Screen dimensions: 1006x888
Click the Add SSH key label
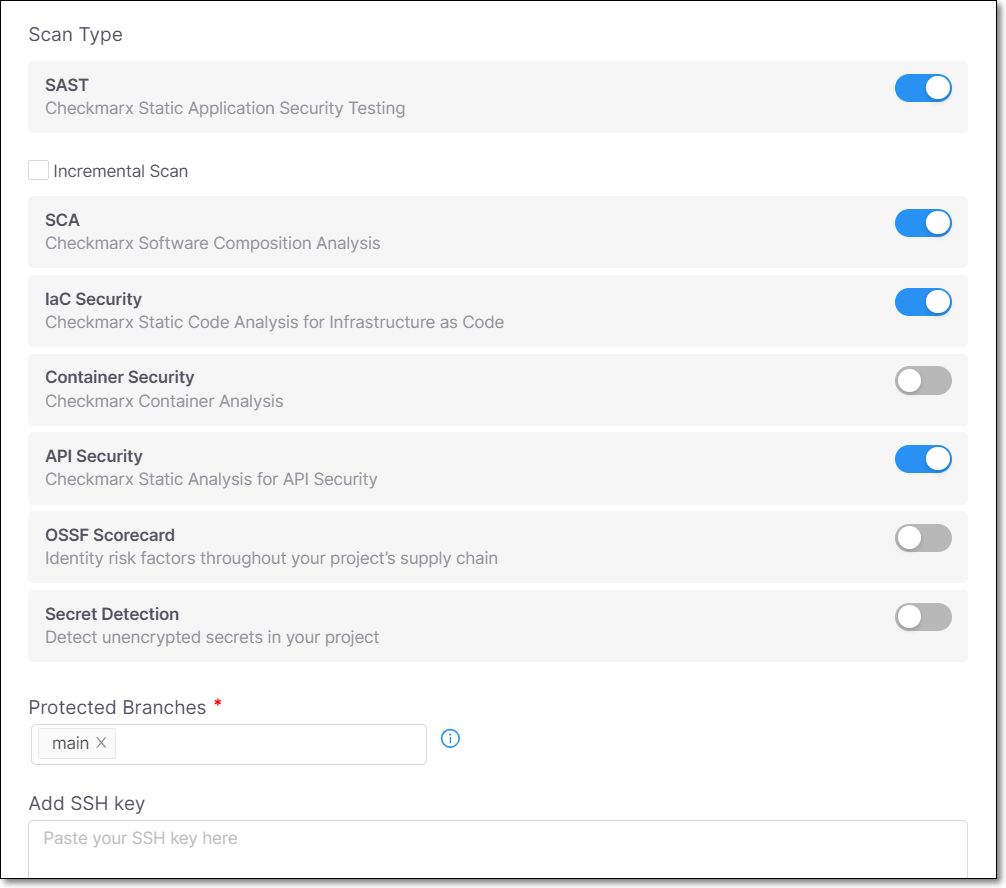(x=87, y=803)
